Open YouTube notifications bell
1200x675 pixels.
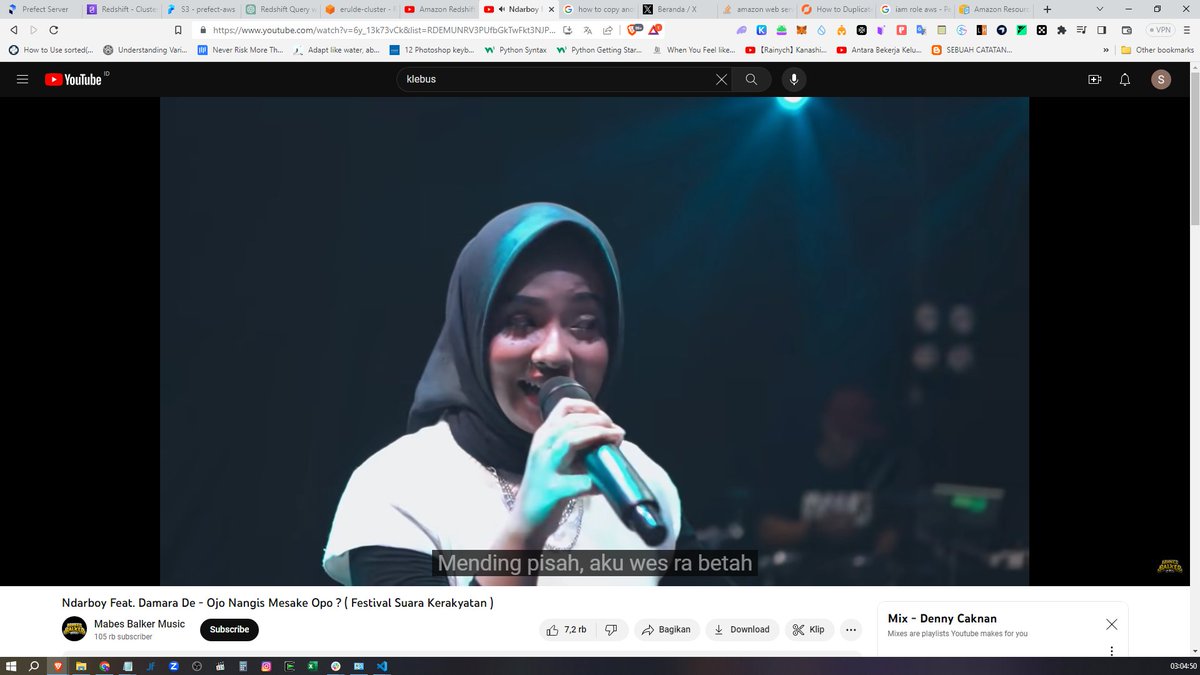pos(1125,79)
